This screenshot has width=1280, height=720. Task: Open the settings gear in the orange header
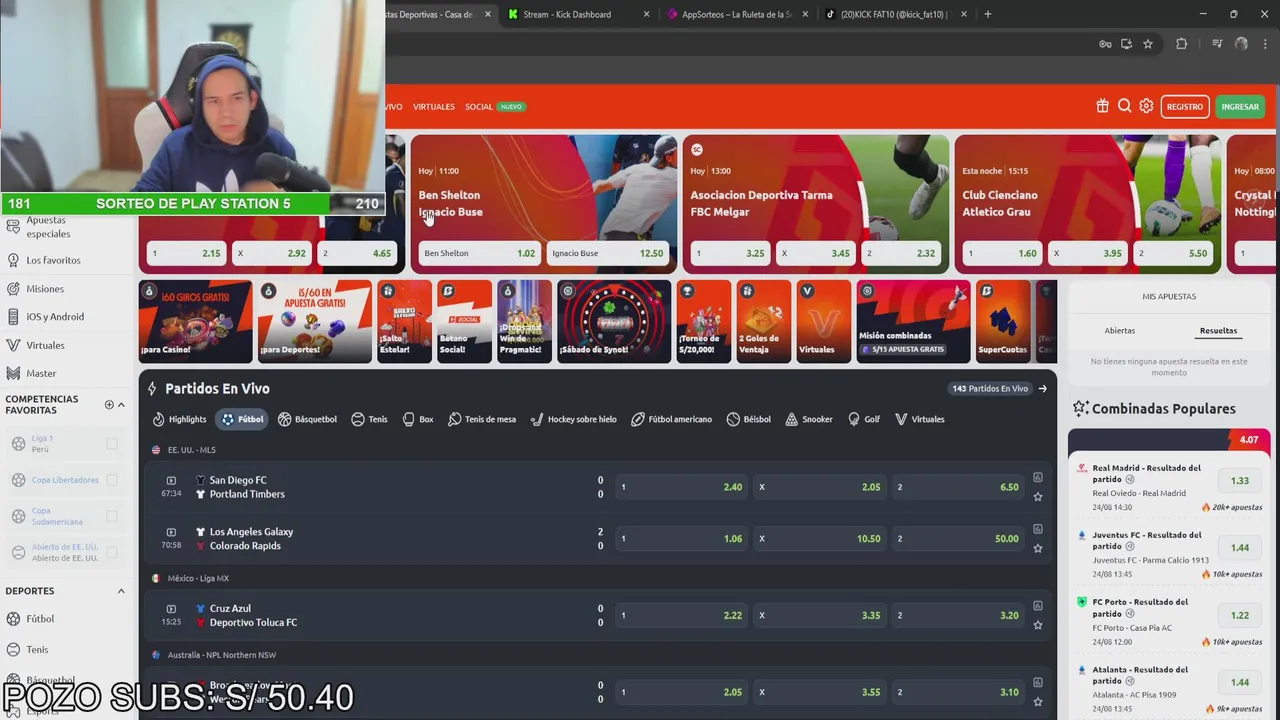click(x=1146, y=106)
